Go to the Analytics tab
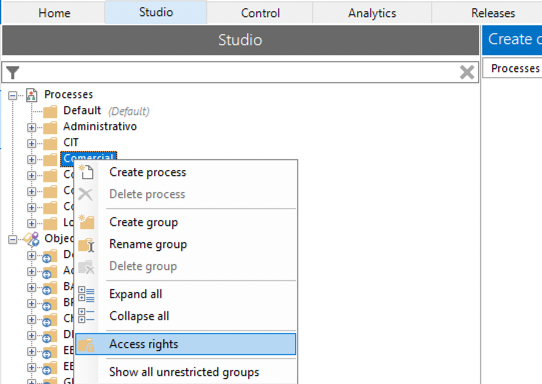Image resolution: width=542 pixels, height=384 pixels. pos(372,13)
